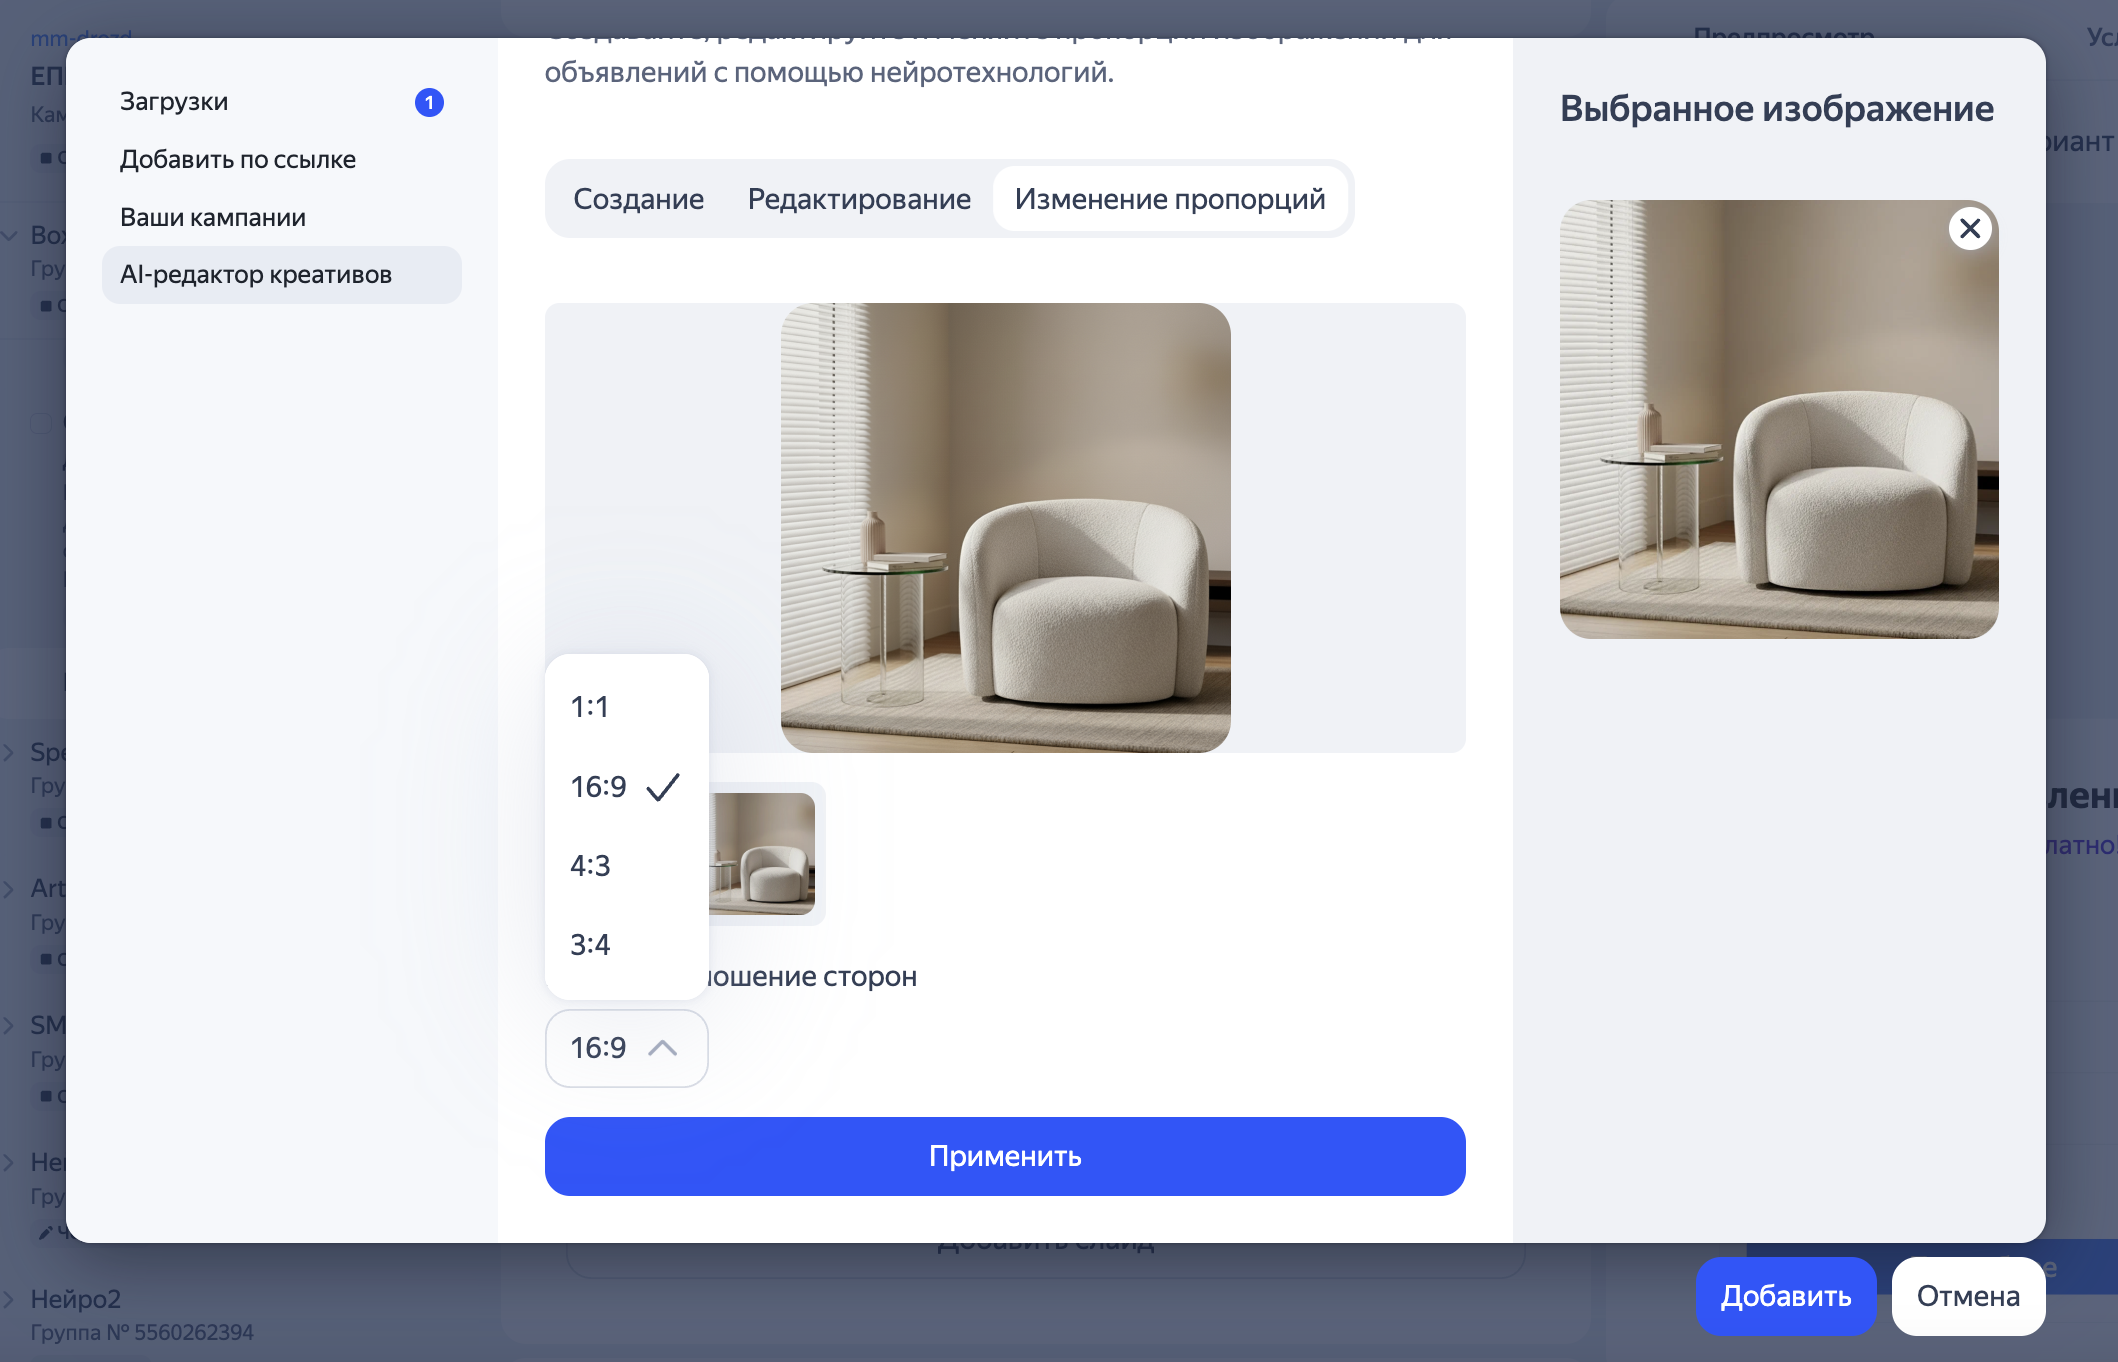Open the Изменение пропорций tab
The height and width of the screenshot is (1362, 2118).
(x=1169, y=199)
